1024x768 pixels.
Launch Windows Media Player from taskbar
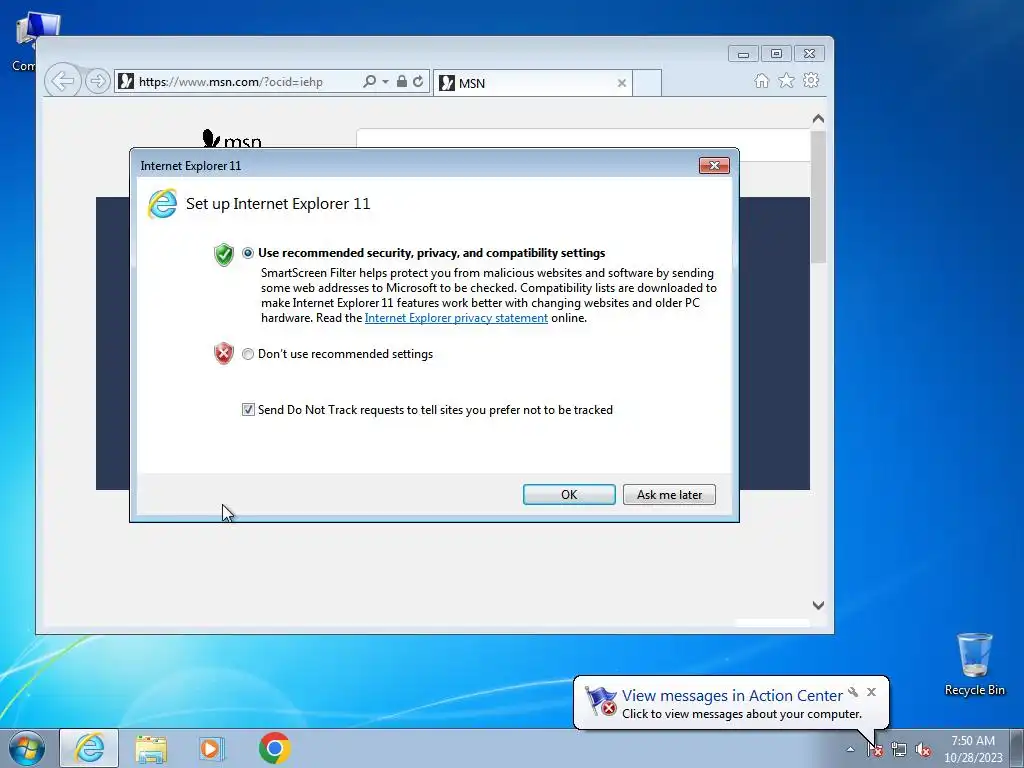point(212,748)
